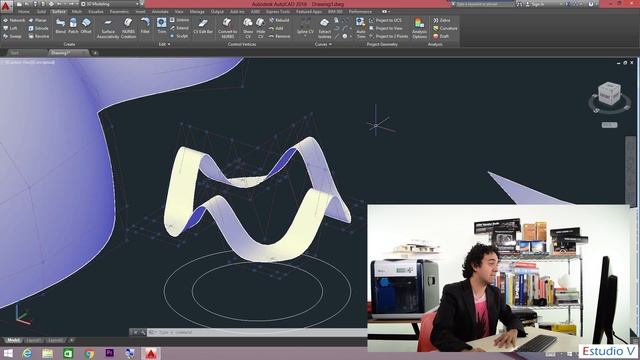Run Curvature analysis
Screen dimensions: 640x360
point(445,28)
